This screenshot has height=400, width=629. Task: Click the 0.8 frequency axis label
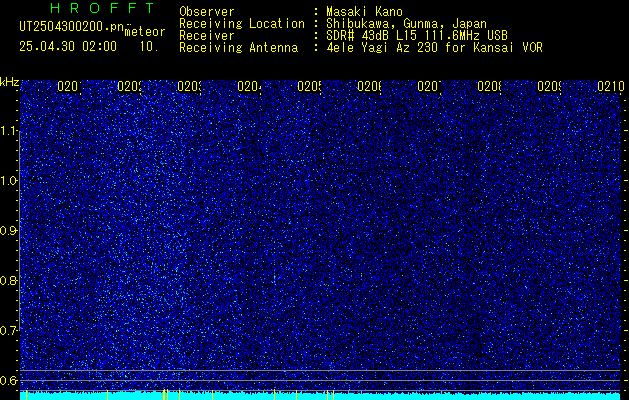pos(9,280)
